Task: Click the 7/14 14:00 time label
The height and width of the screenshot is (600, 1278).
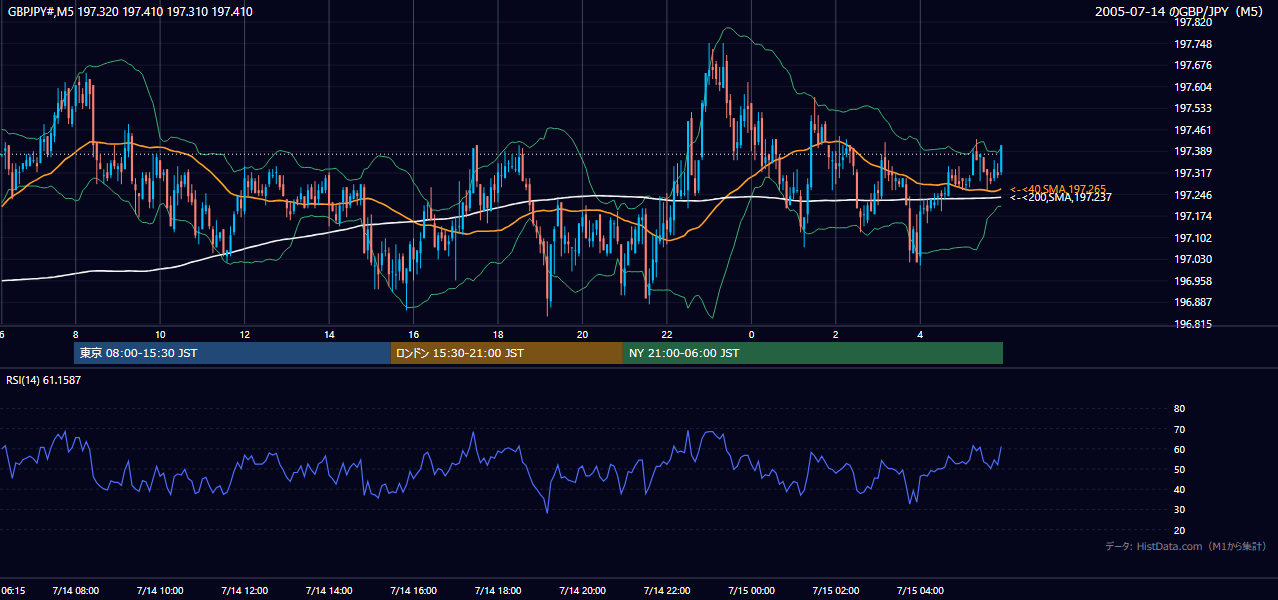Action: click(329, 591)
